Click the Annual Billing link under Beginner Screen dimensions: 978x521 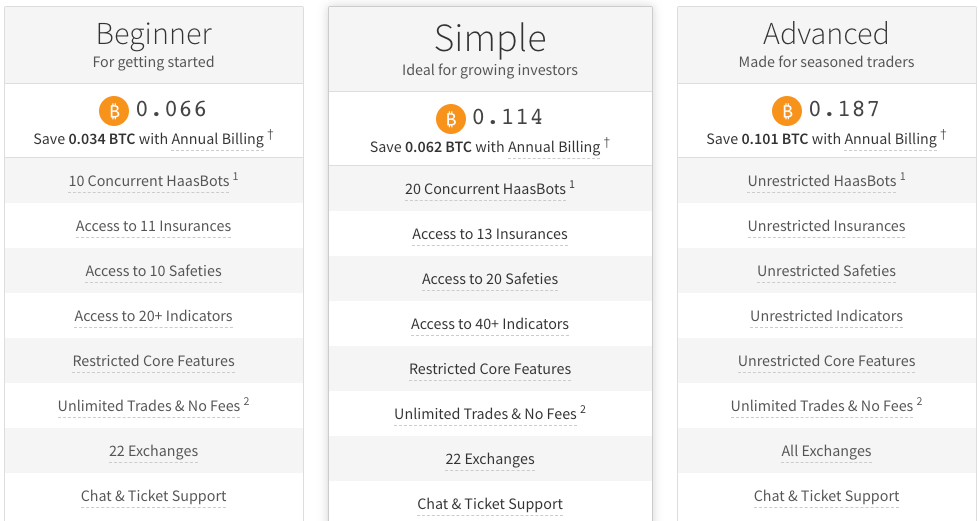(217, 139)
